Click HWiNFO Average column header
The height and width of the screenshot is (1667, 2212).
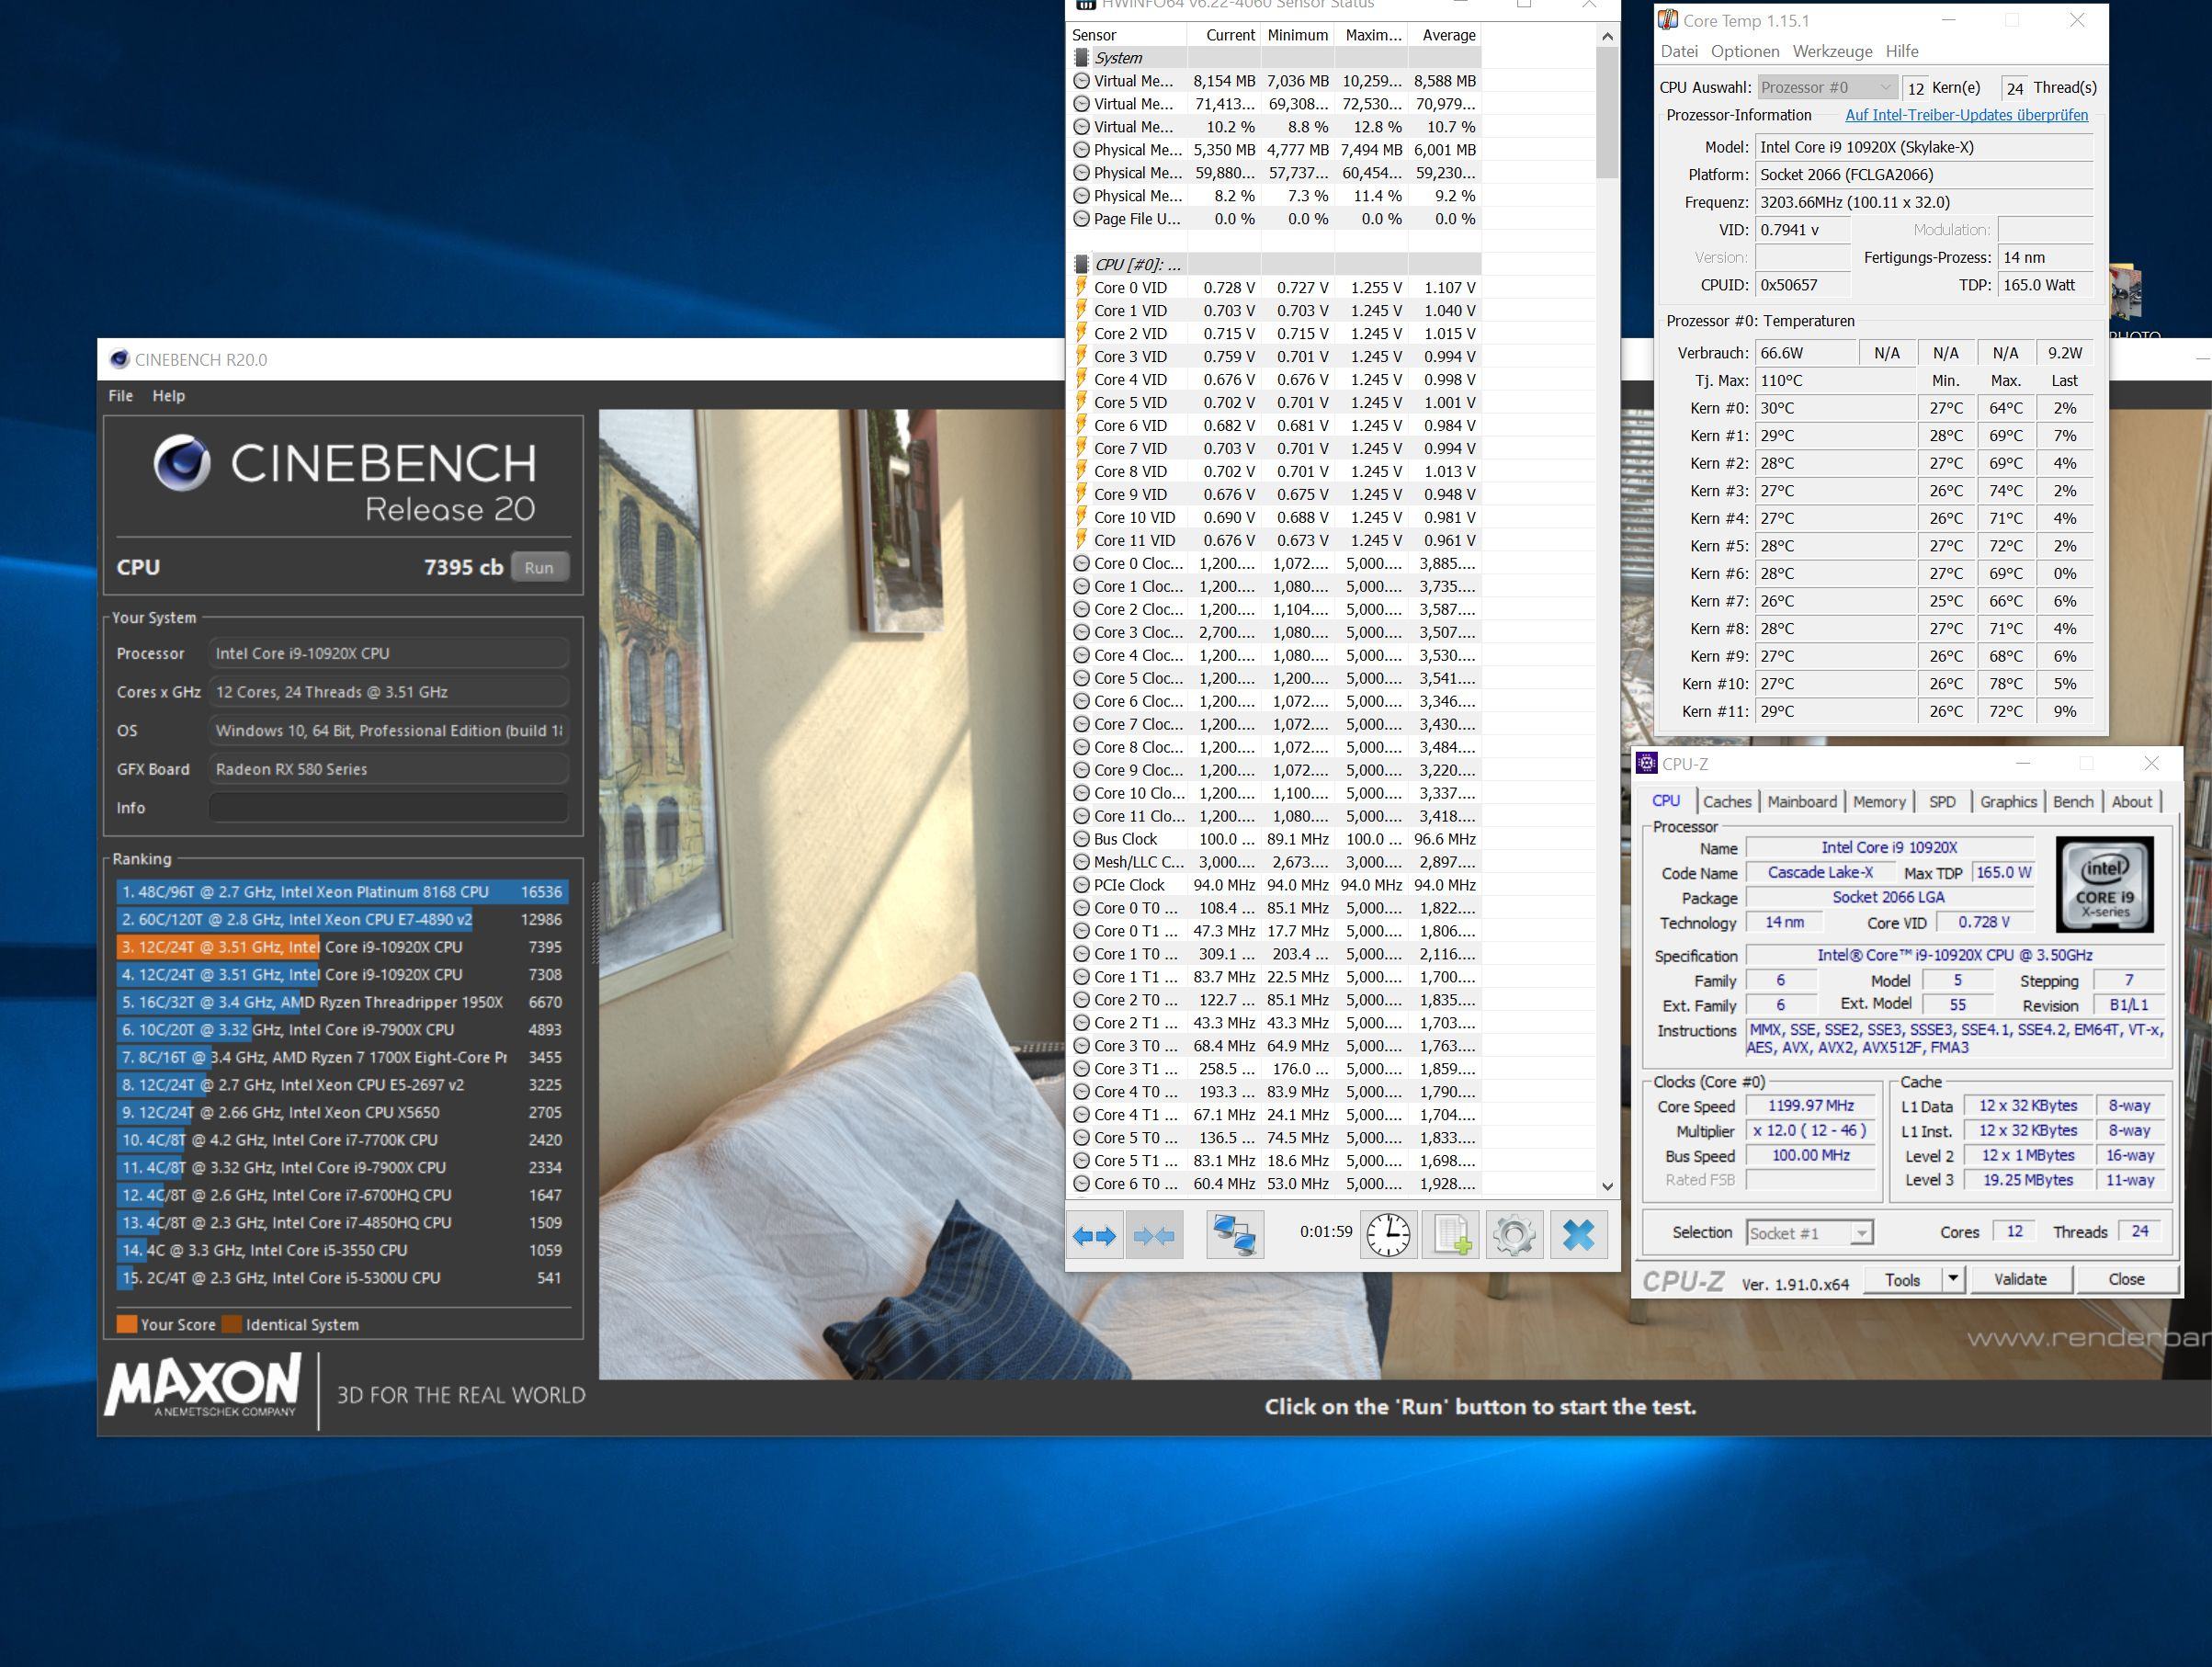click(x=1445, y=35)
